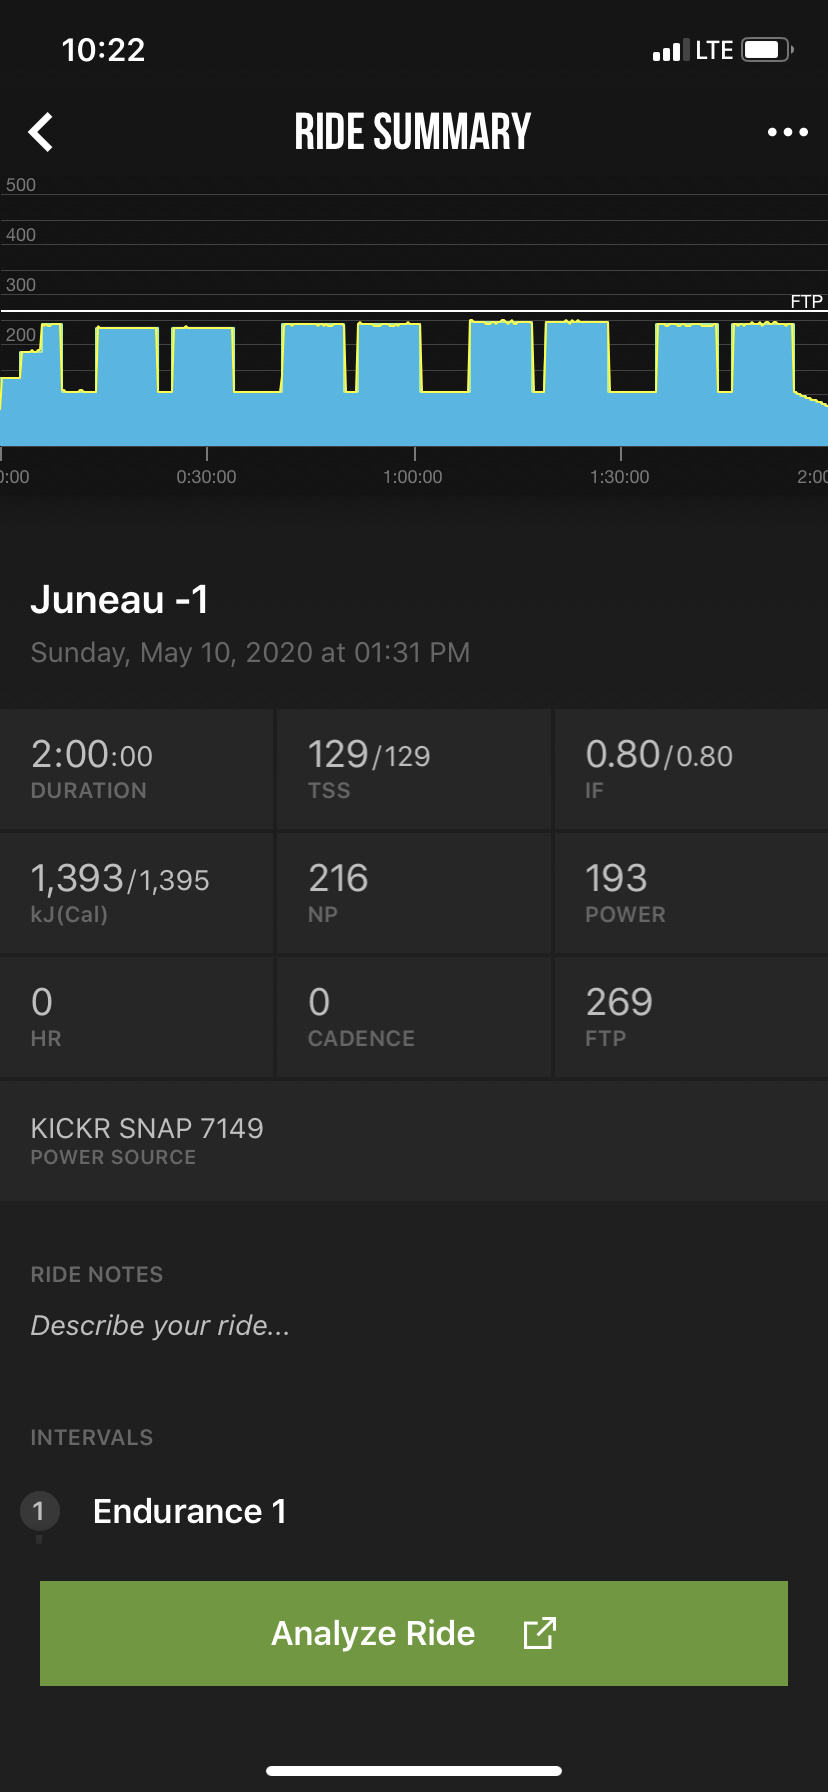Tap the Duration 2:00:00 stat tile
Image resolution: width=828 pixels, height=1792 pixels.
(x=136, y=769)
